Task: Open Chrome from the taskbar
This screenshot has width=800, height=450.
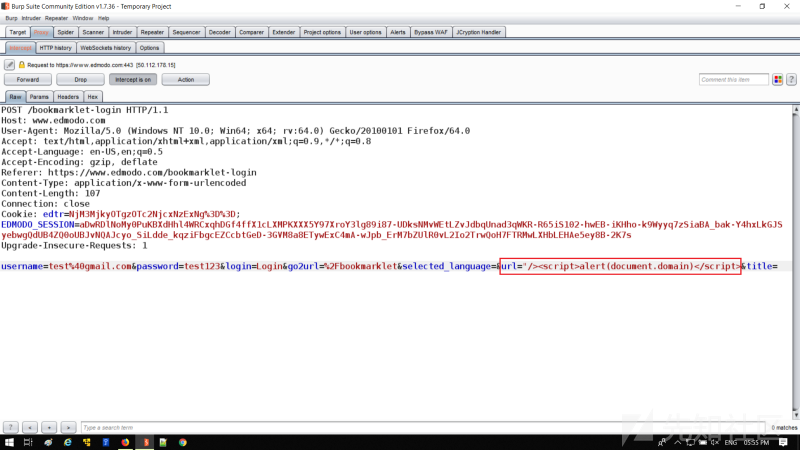Action: (183, 442)
